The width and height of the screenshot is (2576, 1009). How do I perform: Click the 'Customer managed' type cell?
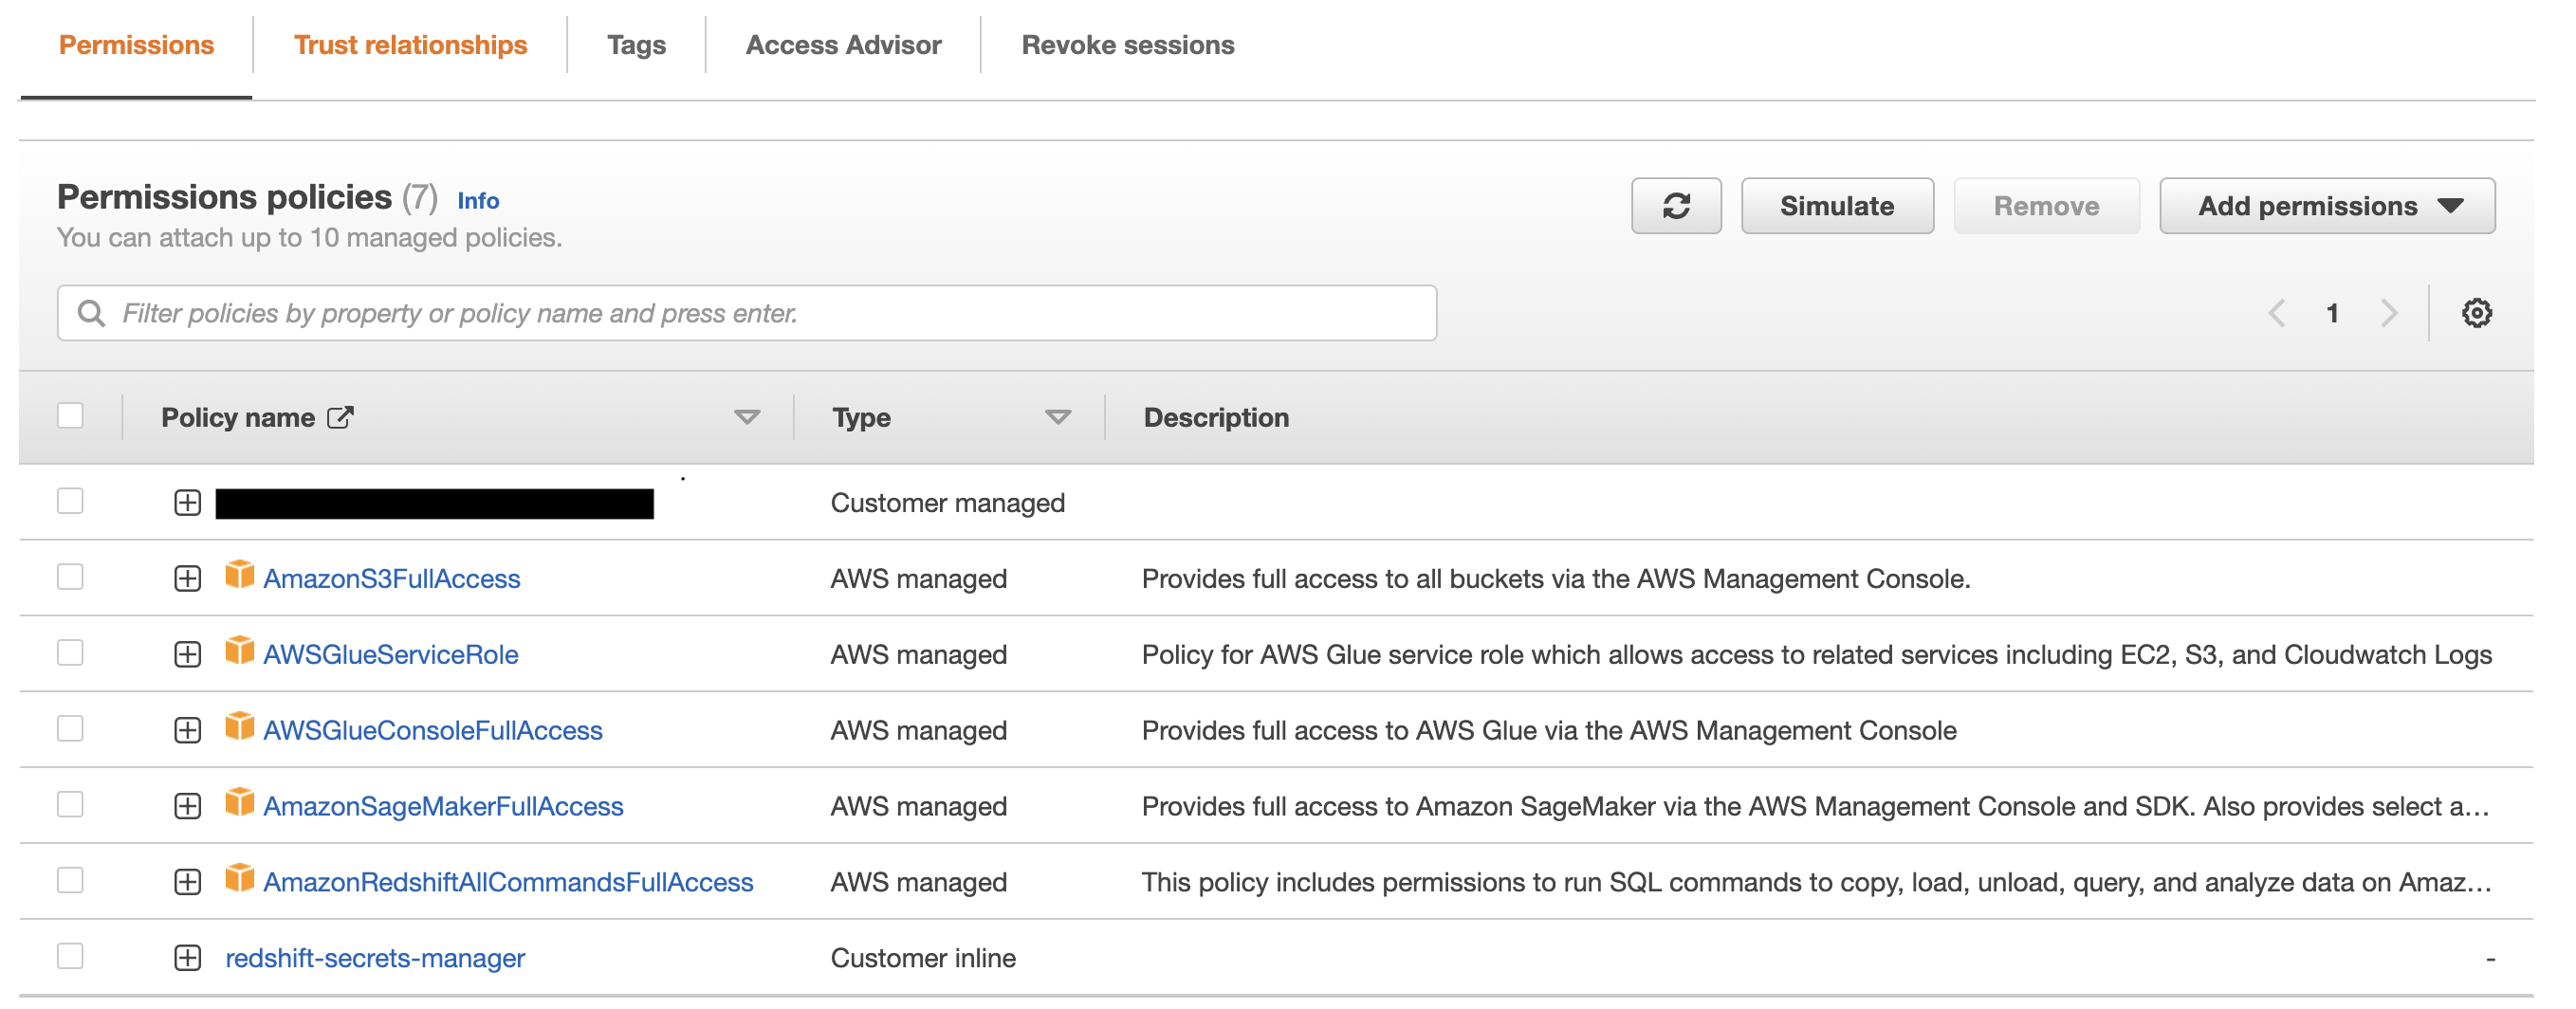[x=947, y=503]
